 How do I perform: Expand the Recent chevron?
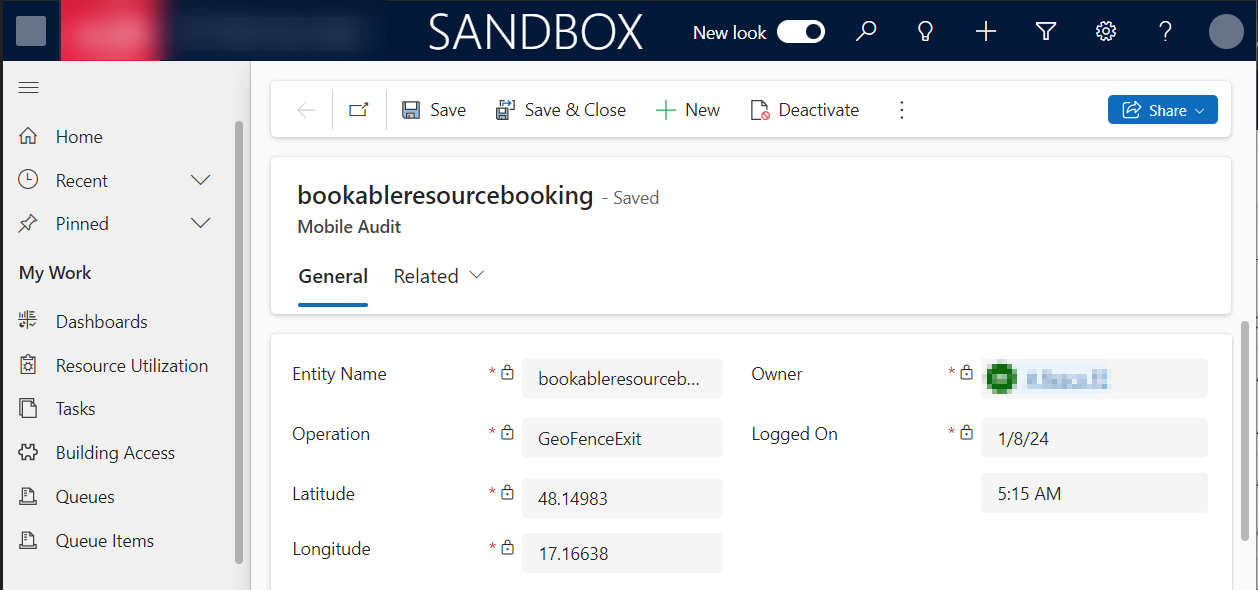click(200, 181)
